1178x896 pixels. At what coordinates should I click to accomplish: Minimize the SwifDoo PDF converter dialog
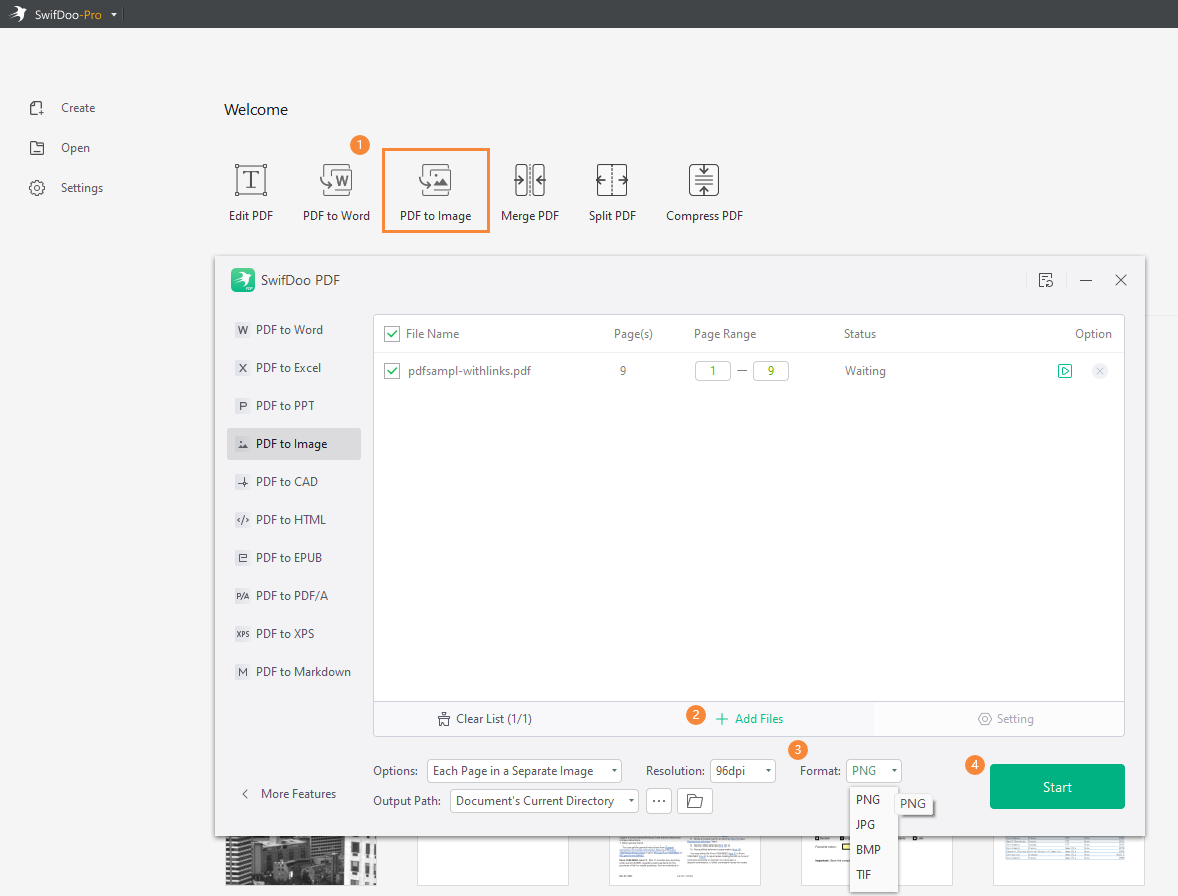1086,280
